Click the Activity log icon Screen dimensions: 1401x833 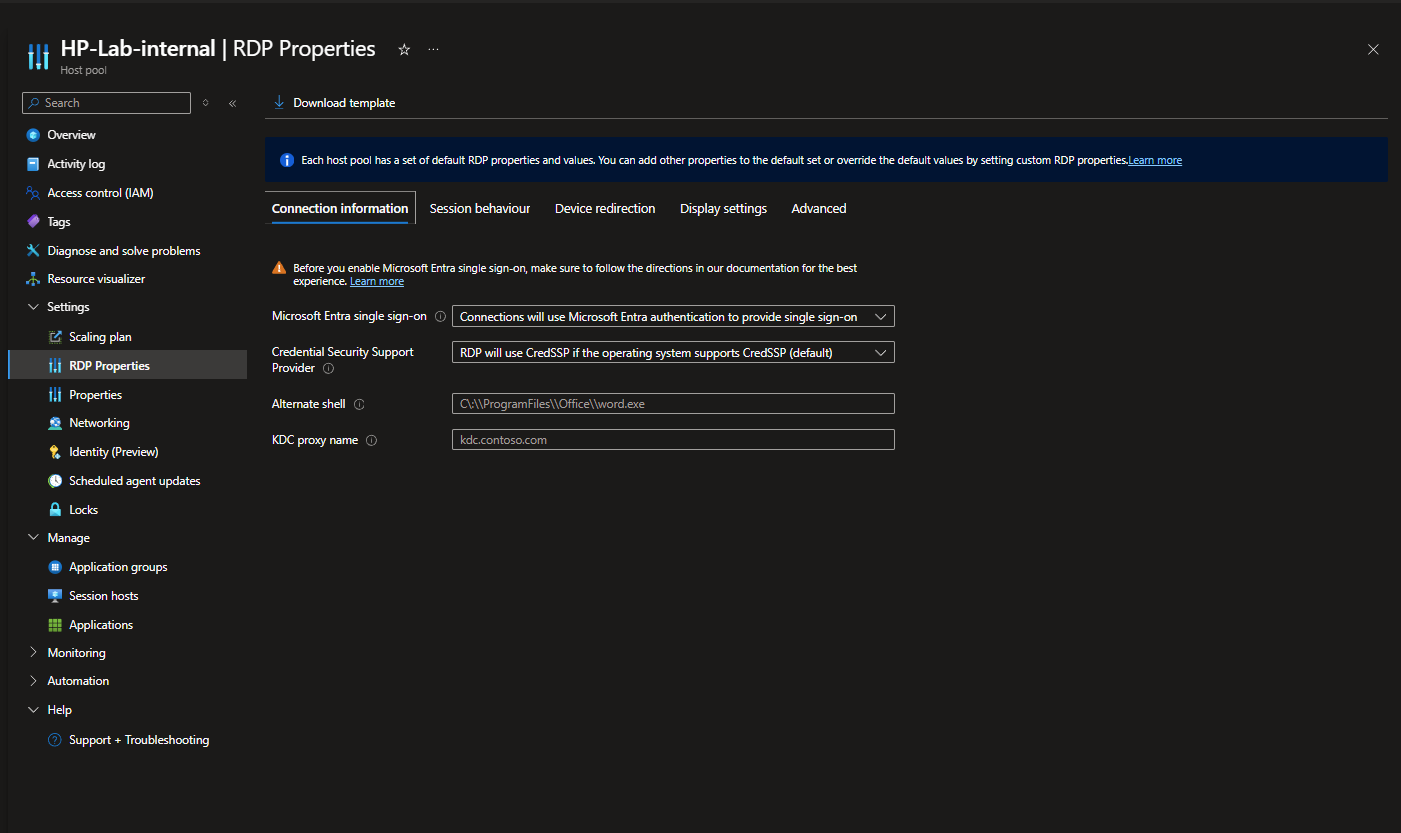click(33, 164)
